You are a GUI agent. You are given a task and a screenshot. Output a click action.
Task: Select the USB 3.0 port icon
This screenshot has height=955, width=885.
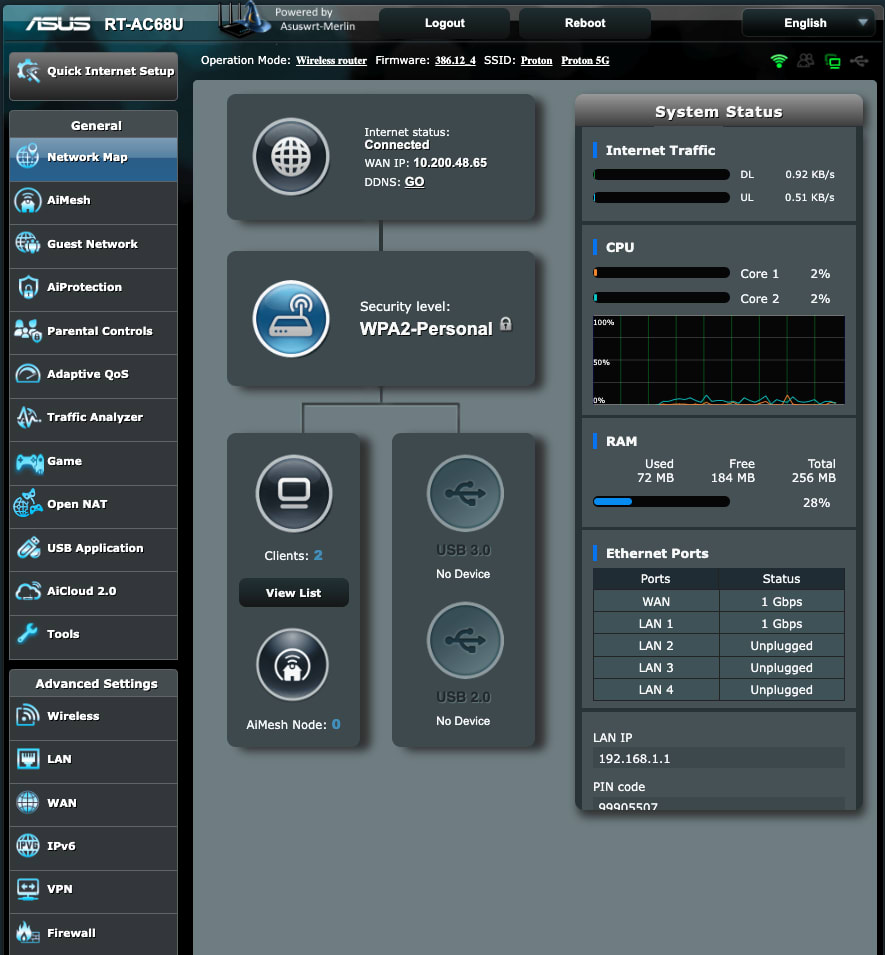[465, 493]
